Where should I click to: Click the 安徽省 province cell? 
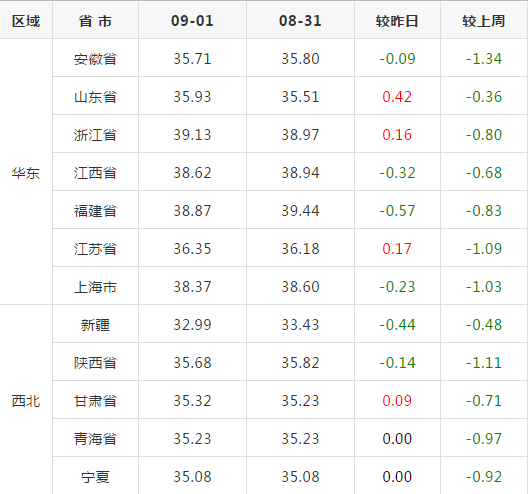coord(95,59)
